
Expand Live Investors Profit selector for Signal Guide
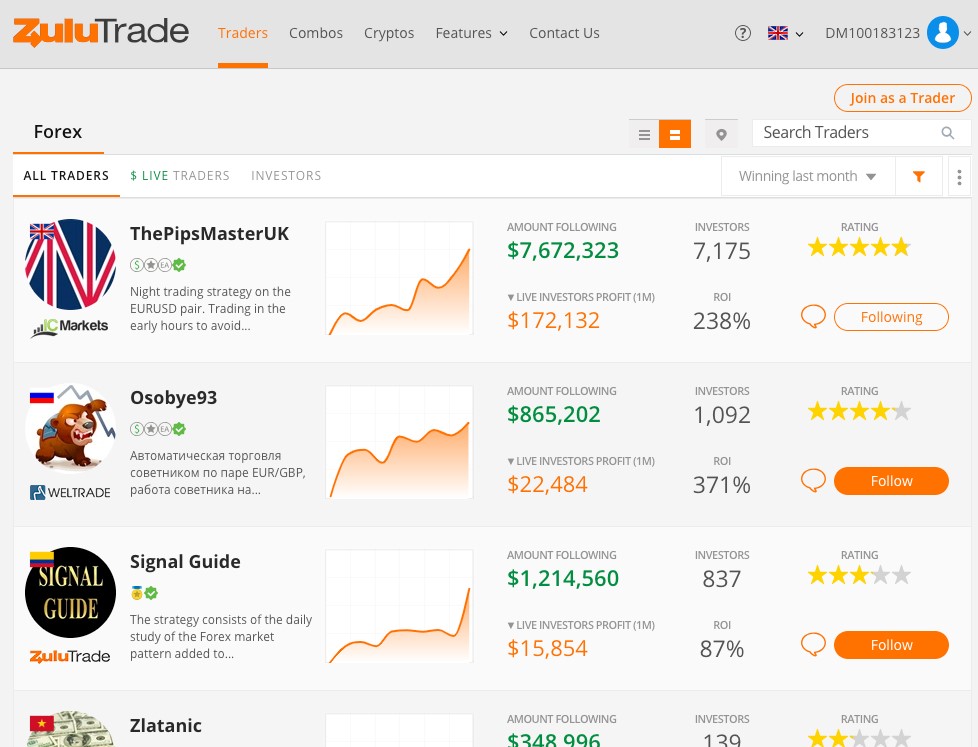(581, 625)
